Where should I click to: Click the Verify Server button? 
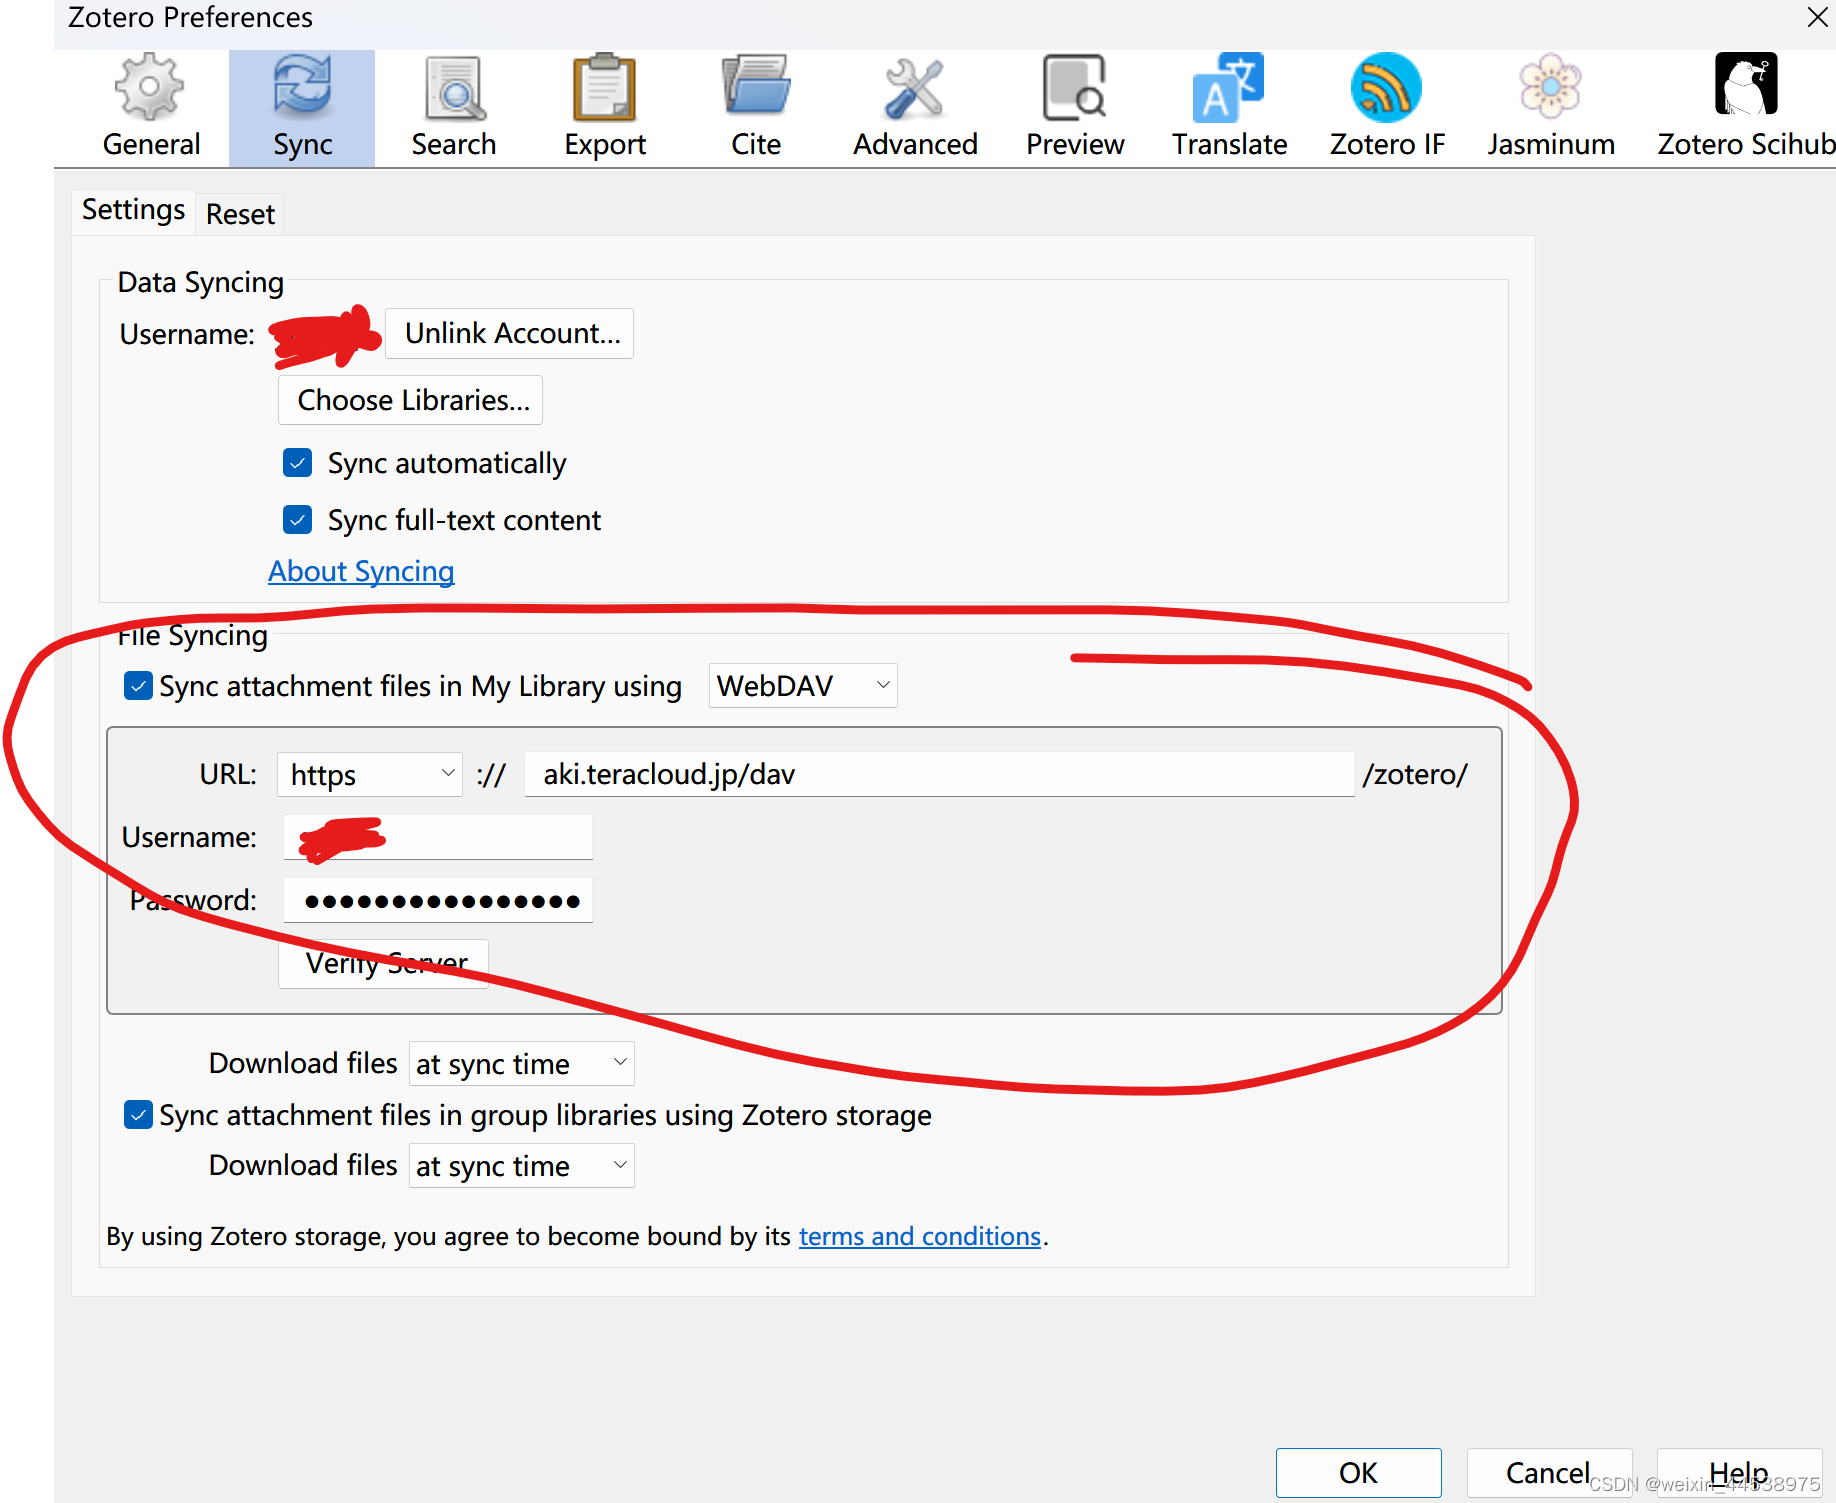384,963
